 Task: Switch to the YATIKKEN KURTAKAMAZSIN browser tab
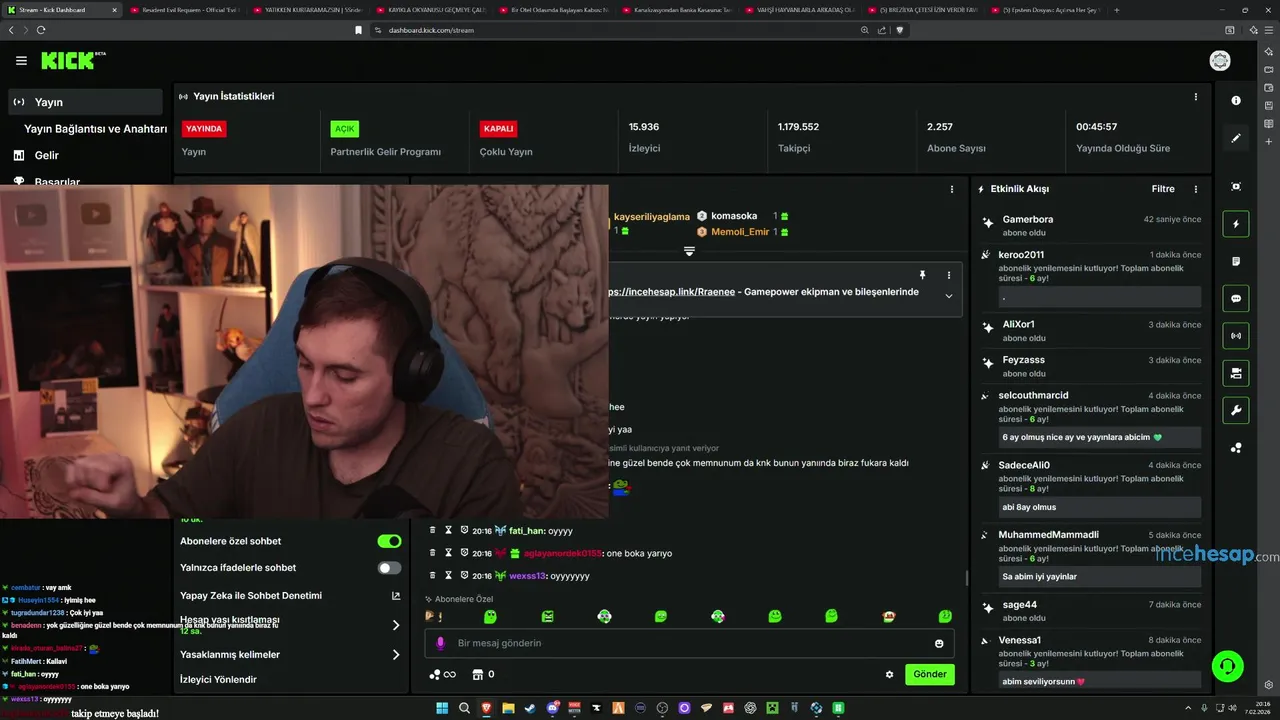(x=306, y=9)
